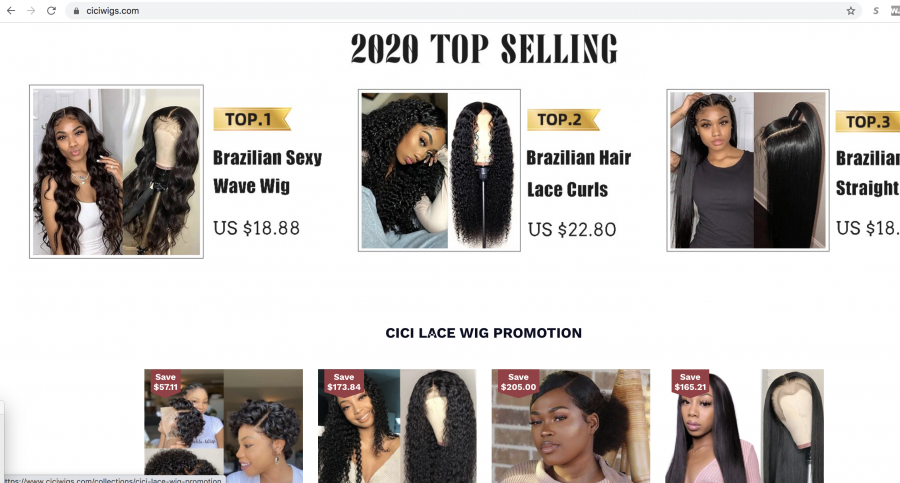Open promotion product with Save $57.11 badge

[x=223, y=426]
